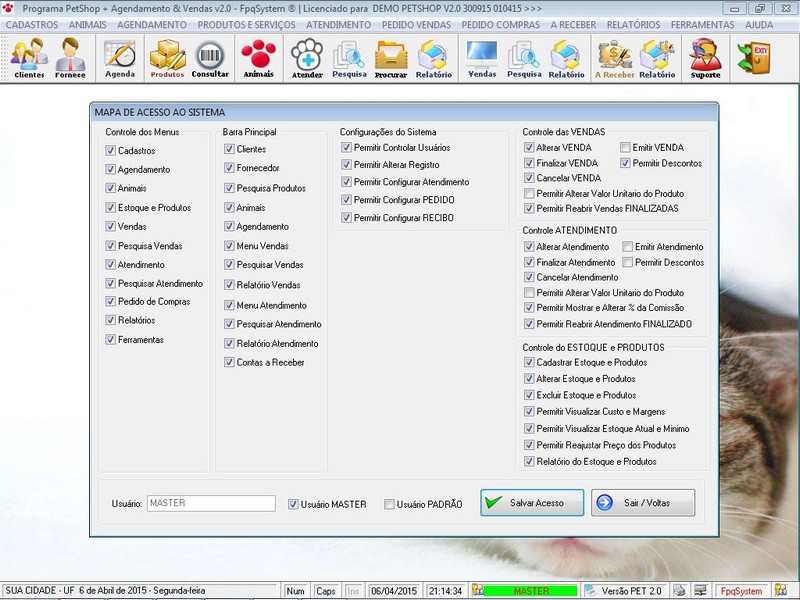
Task: Toggle Estoque e Produtos menu checkbox
Action: click(110, 208)
